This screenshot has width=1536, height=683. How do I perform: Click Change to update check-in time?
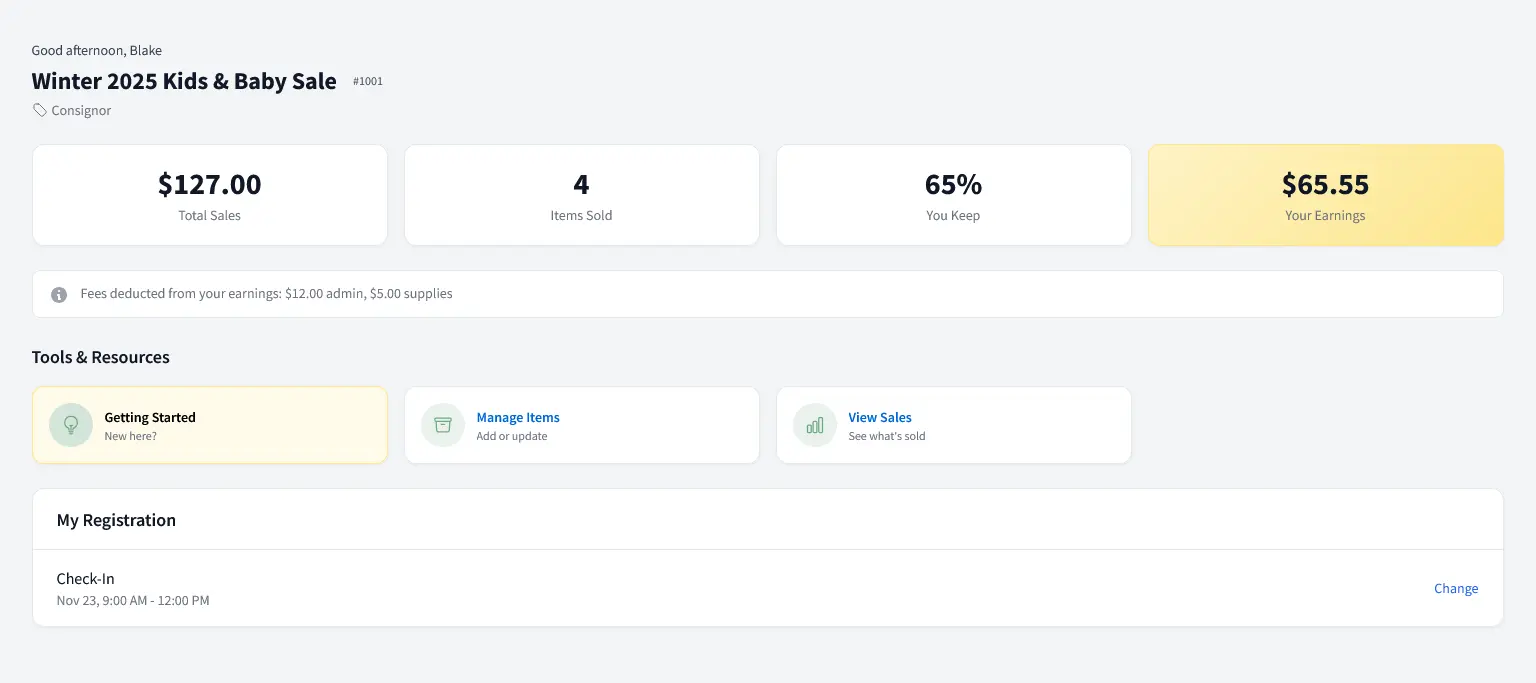tap(1456, 588)
